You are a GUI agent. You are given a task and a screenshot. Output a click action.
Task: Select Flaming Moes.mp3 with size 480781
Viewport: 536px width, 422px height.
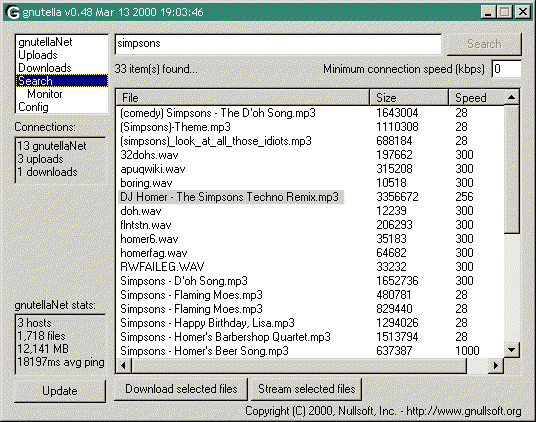tap(191, 295)
